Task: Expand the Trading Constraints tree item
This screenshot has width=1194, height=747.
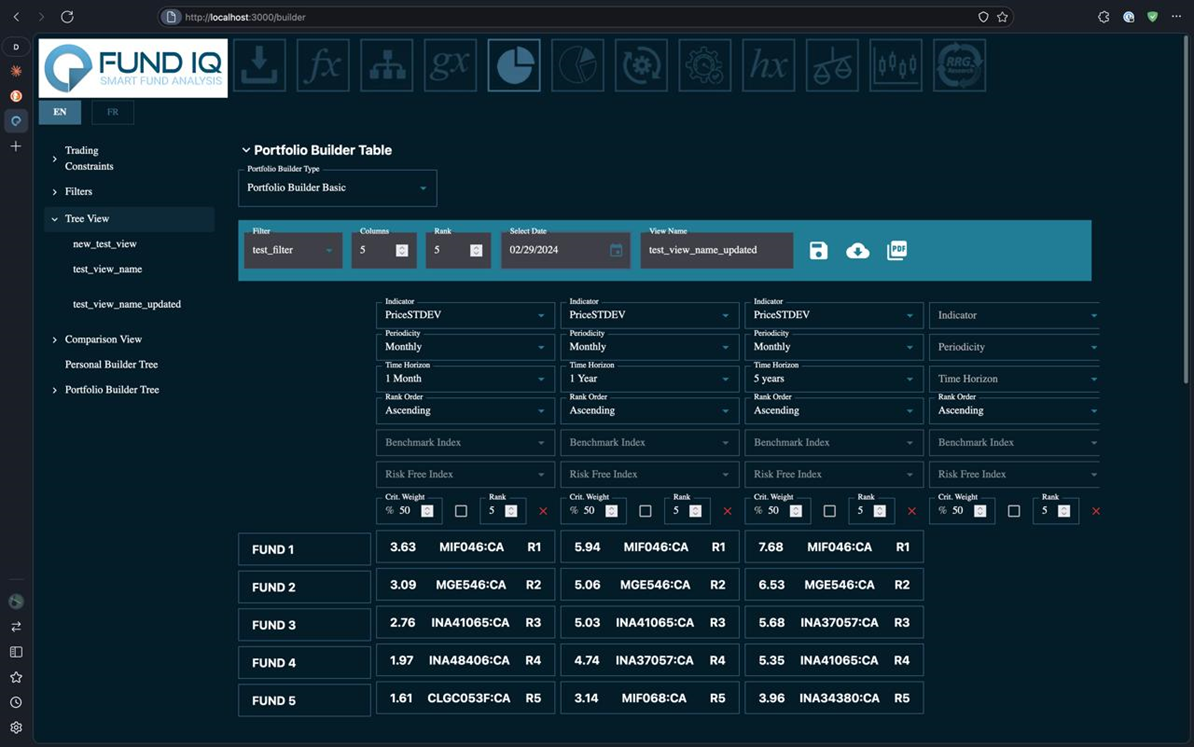Action: 89,158
